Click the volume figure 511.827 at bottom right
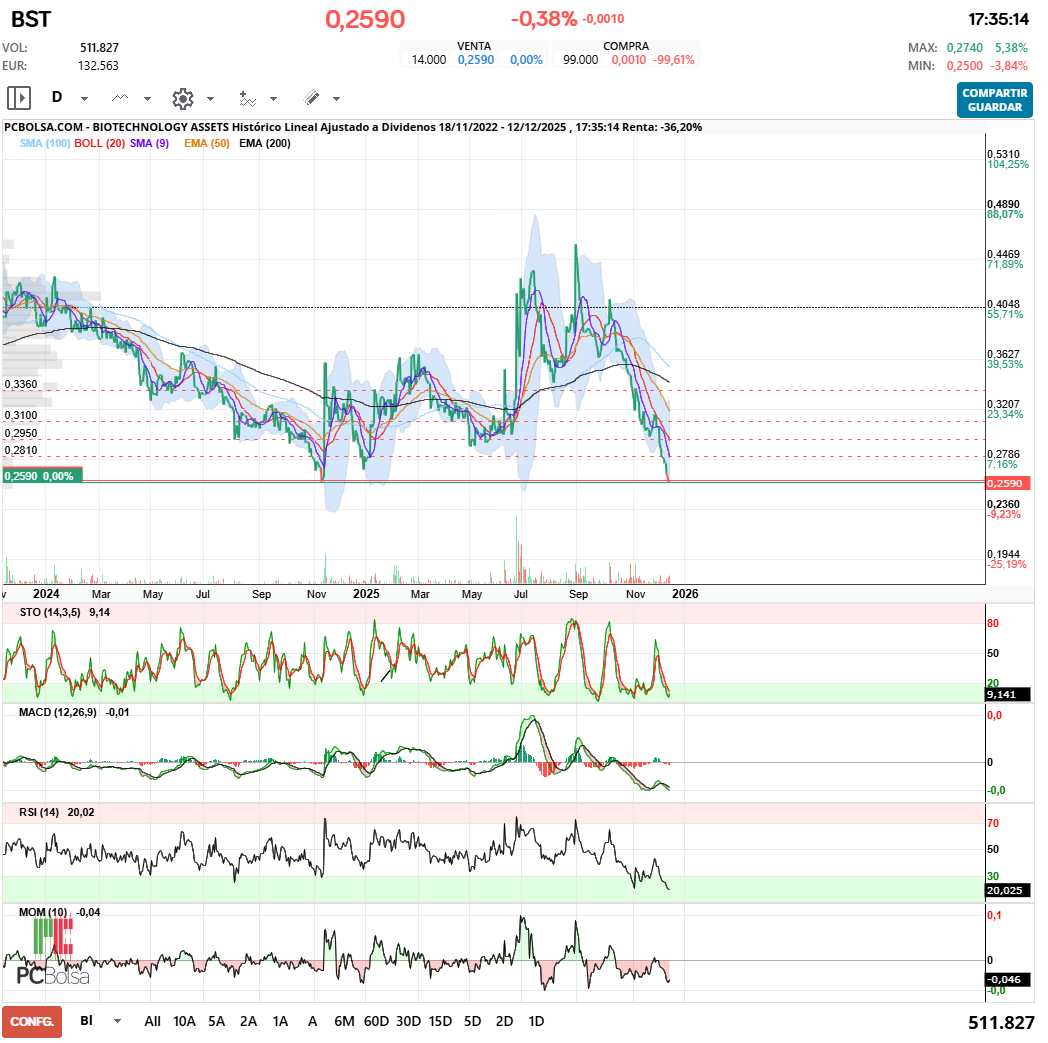The image size is (1048, 1043). (x=1001, y=1022)
